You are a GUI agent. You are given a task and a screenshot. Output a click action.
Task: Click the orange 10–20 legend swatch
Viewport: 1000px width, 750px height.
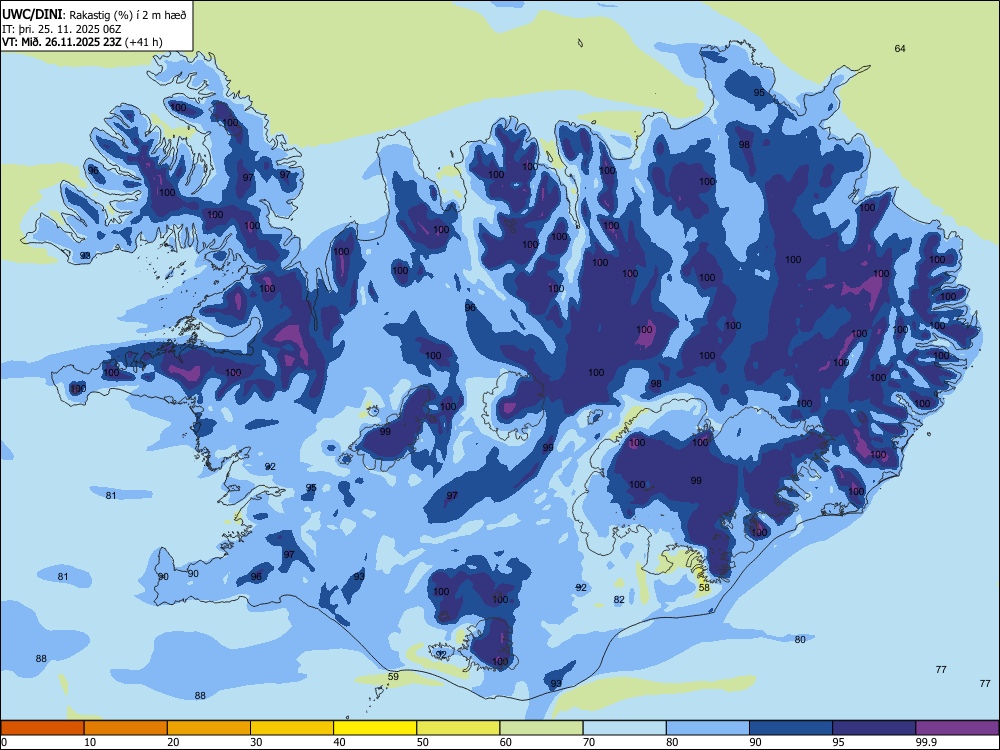(126, 728)
